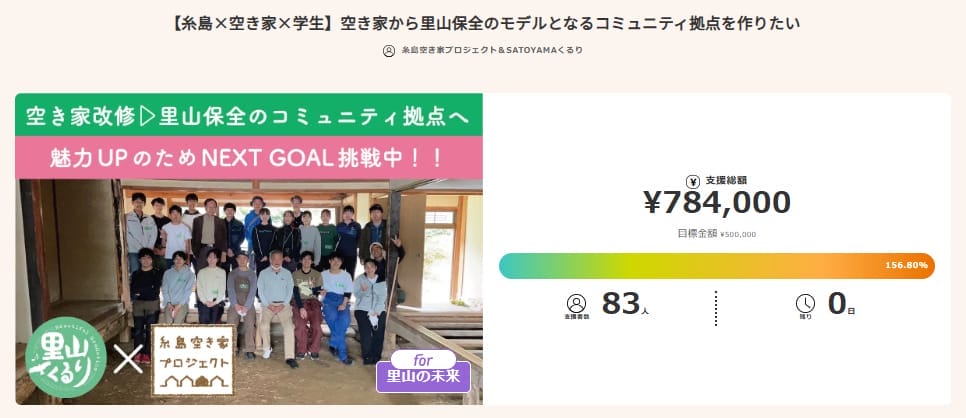Click the author profile icon under the title
966x418 pixels.
coord(389,50)
